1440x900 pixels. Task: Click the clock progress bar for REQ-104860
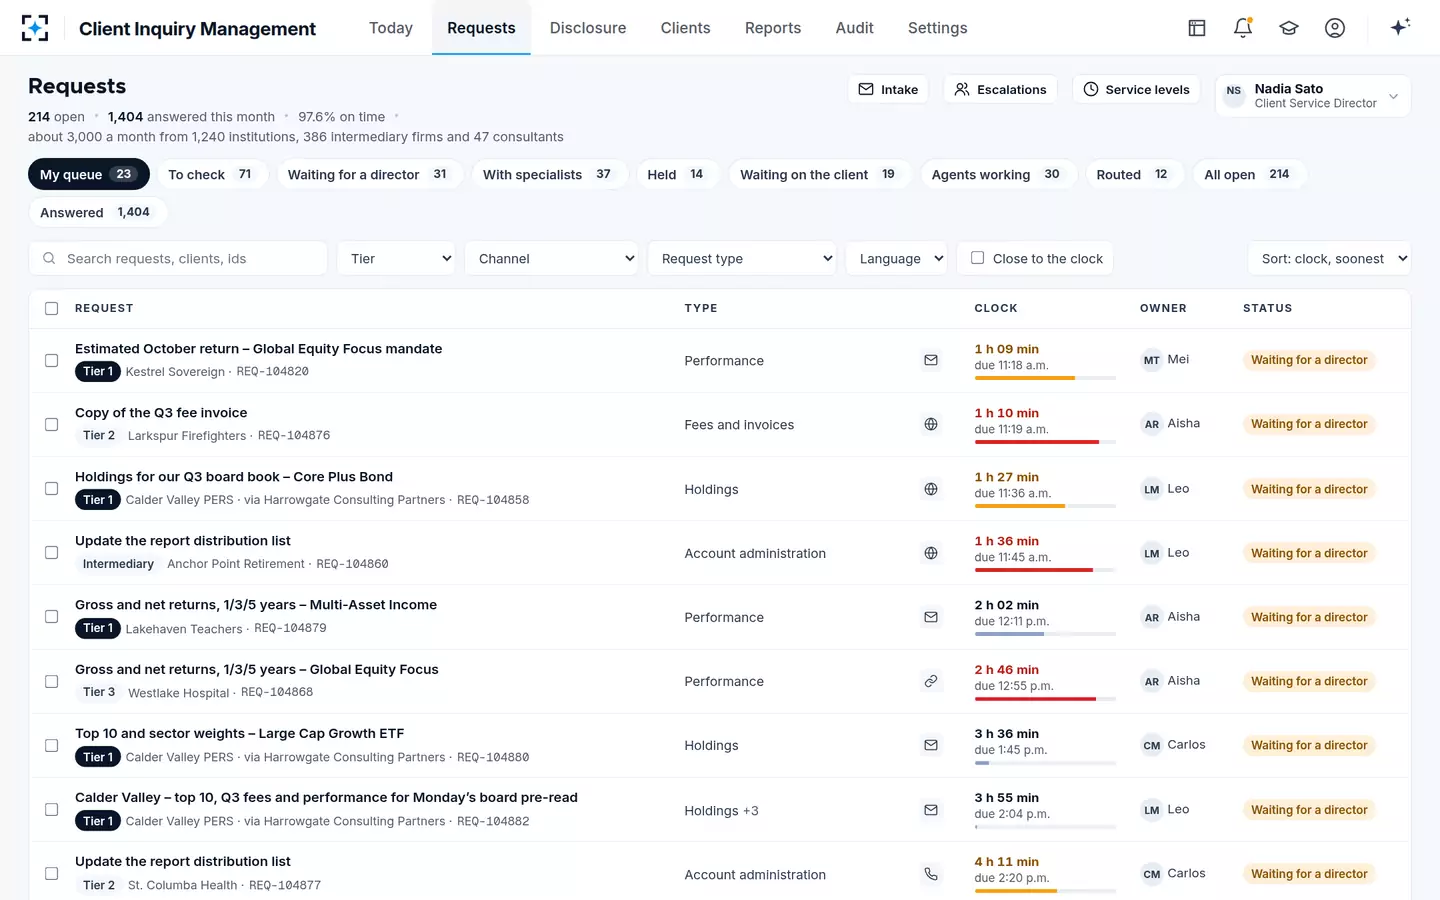pos(1045,570)
